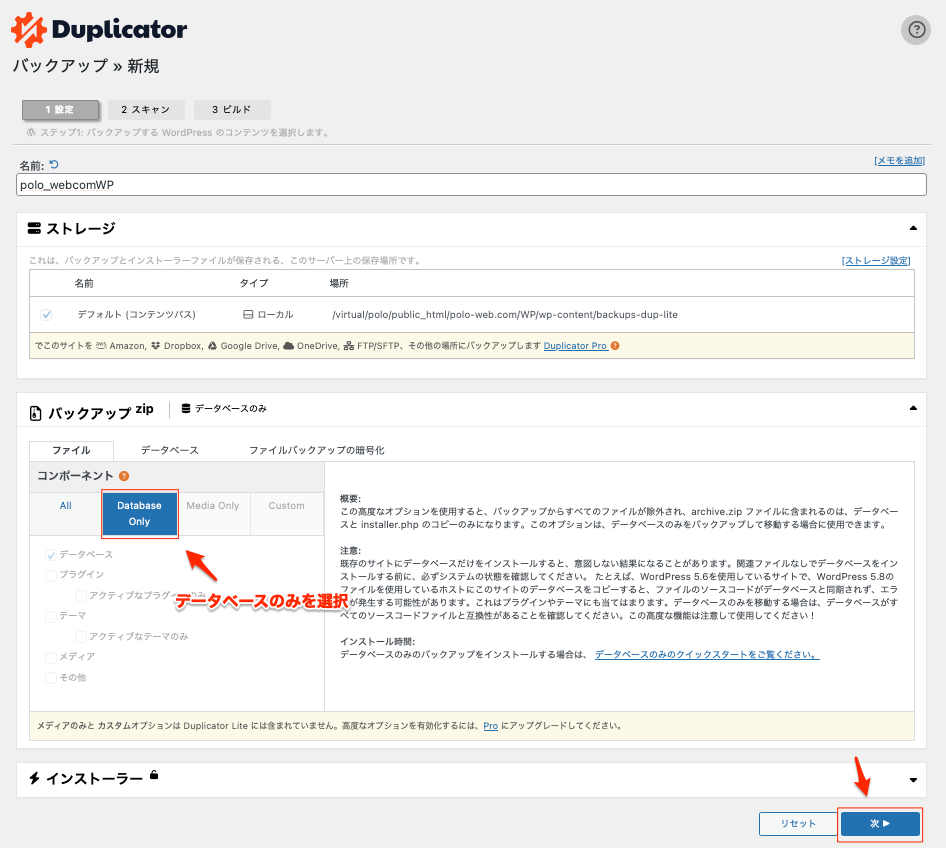946x848 pixels.
Task: Open the ストレージ設定 link
Action: [876, 261]
